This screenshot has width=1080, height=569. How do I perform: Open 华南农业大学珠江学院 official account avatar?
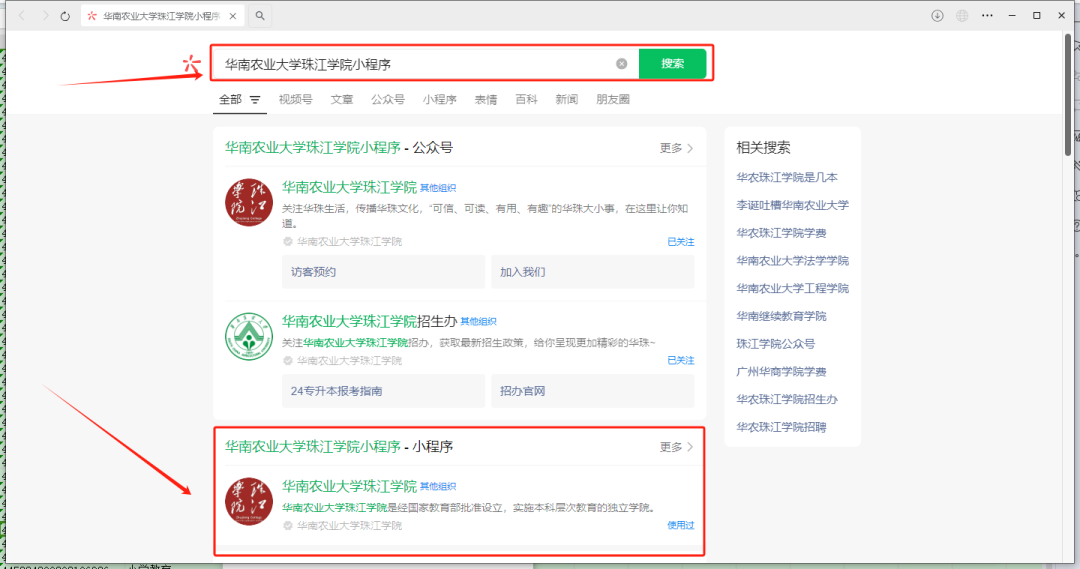pos(249,203)
